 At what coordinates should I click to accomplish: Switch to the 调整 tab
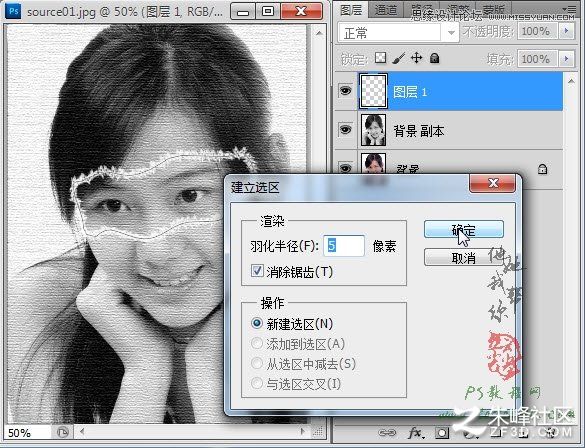[x=457, y=10]
